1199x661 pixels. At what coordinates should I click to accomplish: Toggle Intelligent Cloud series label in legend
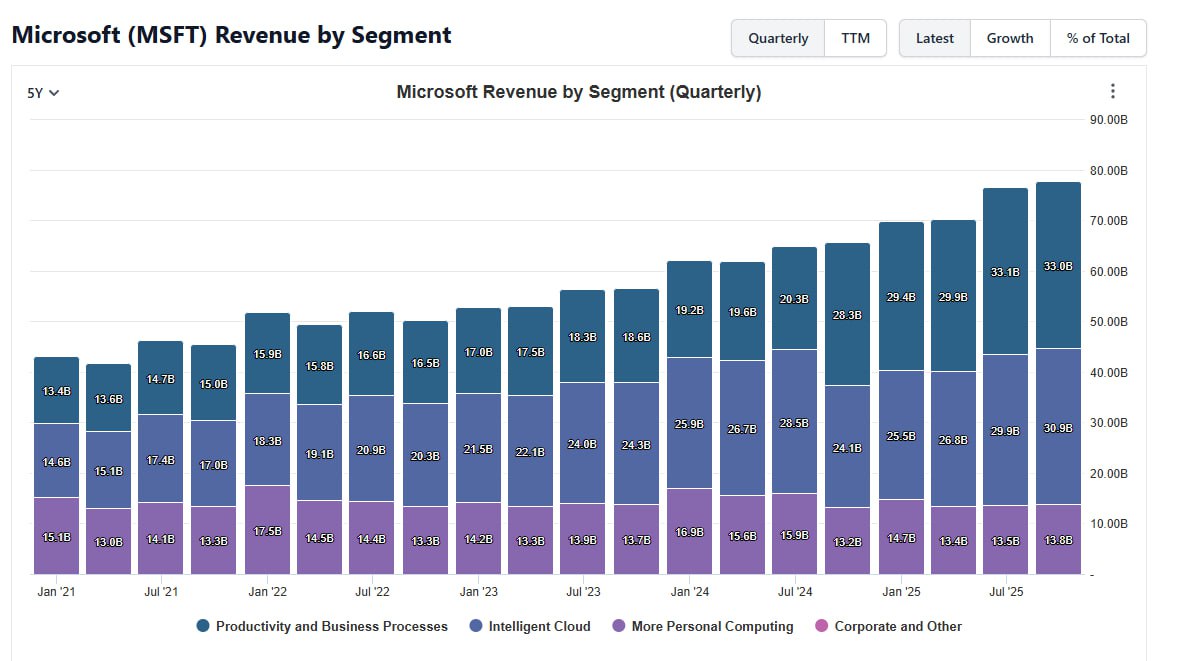539,626
